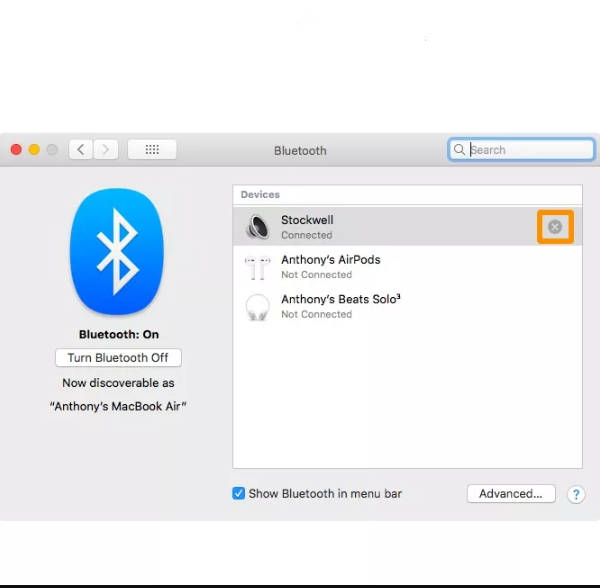Focus the Search field

(x=521, y=150)
